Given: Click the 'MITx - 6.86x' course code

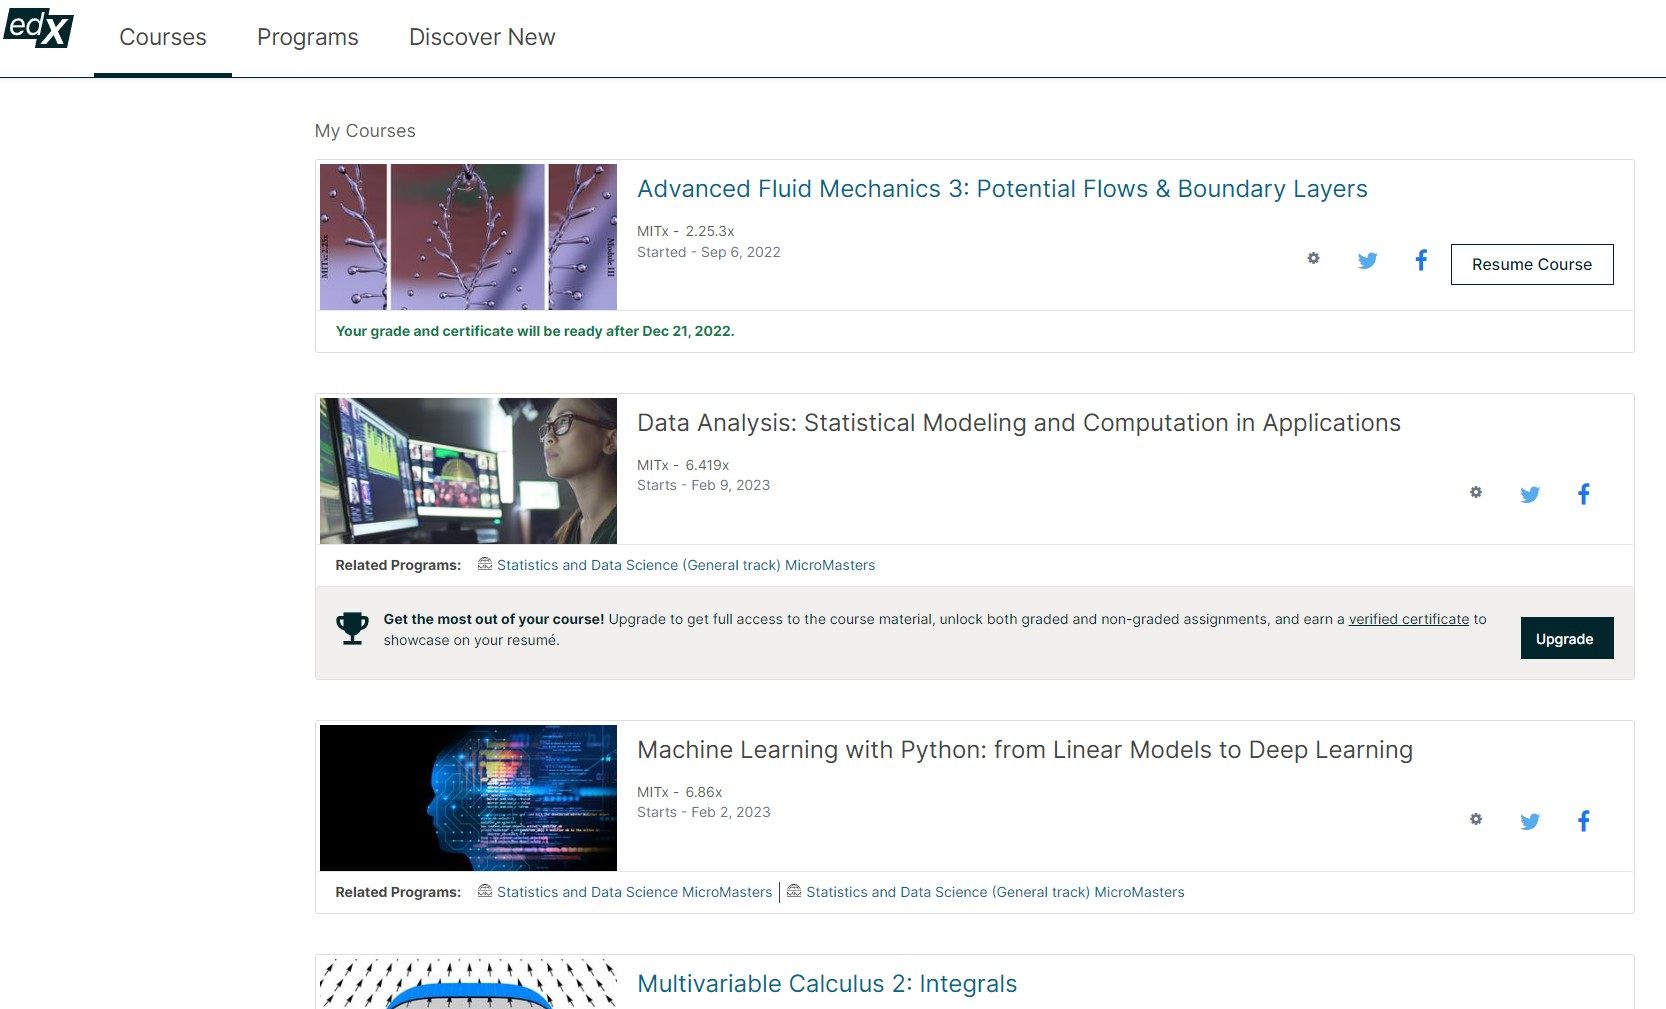Looking at the screenshot, I should 680,792.
